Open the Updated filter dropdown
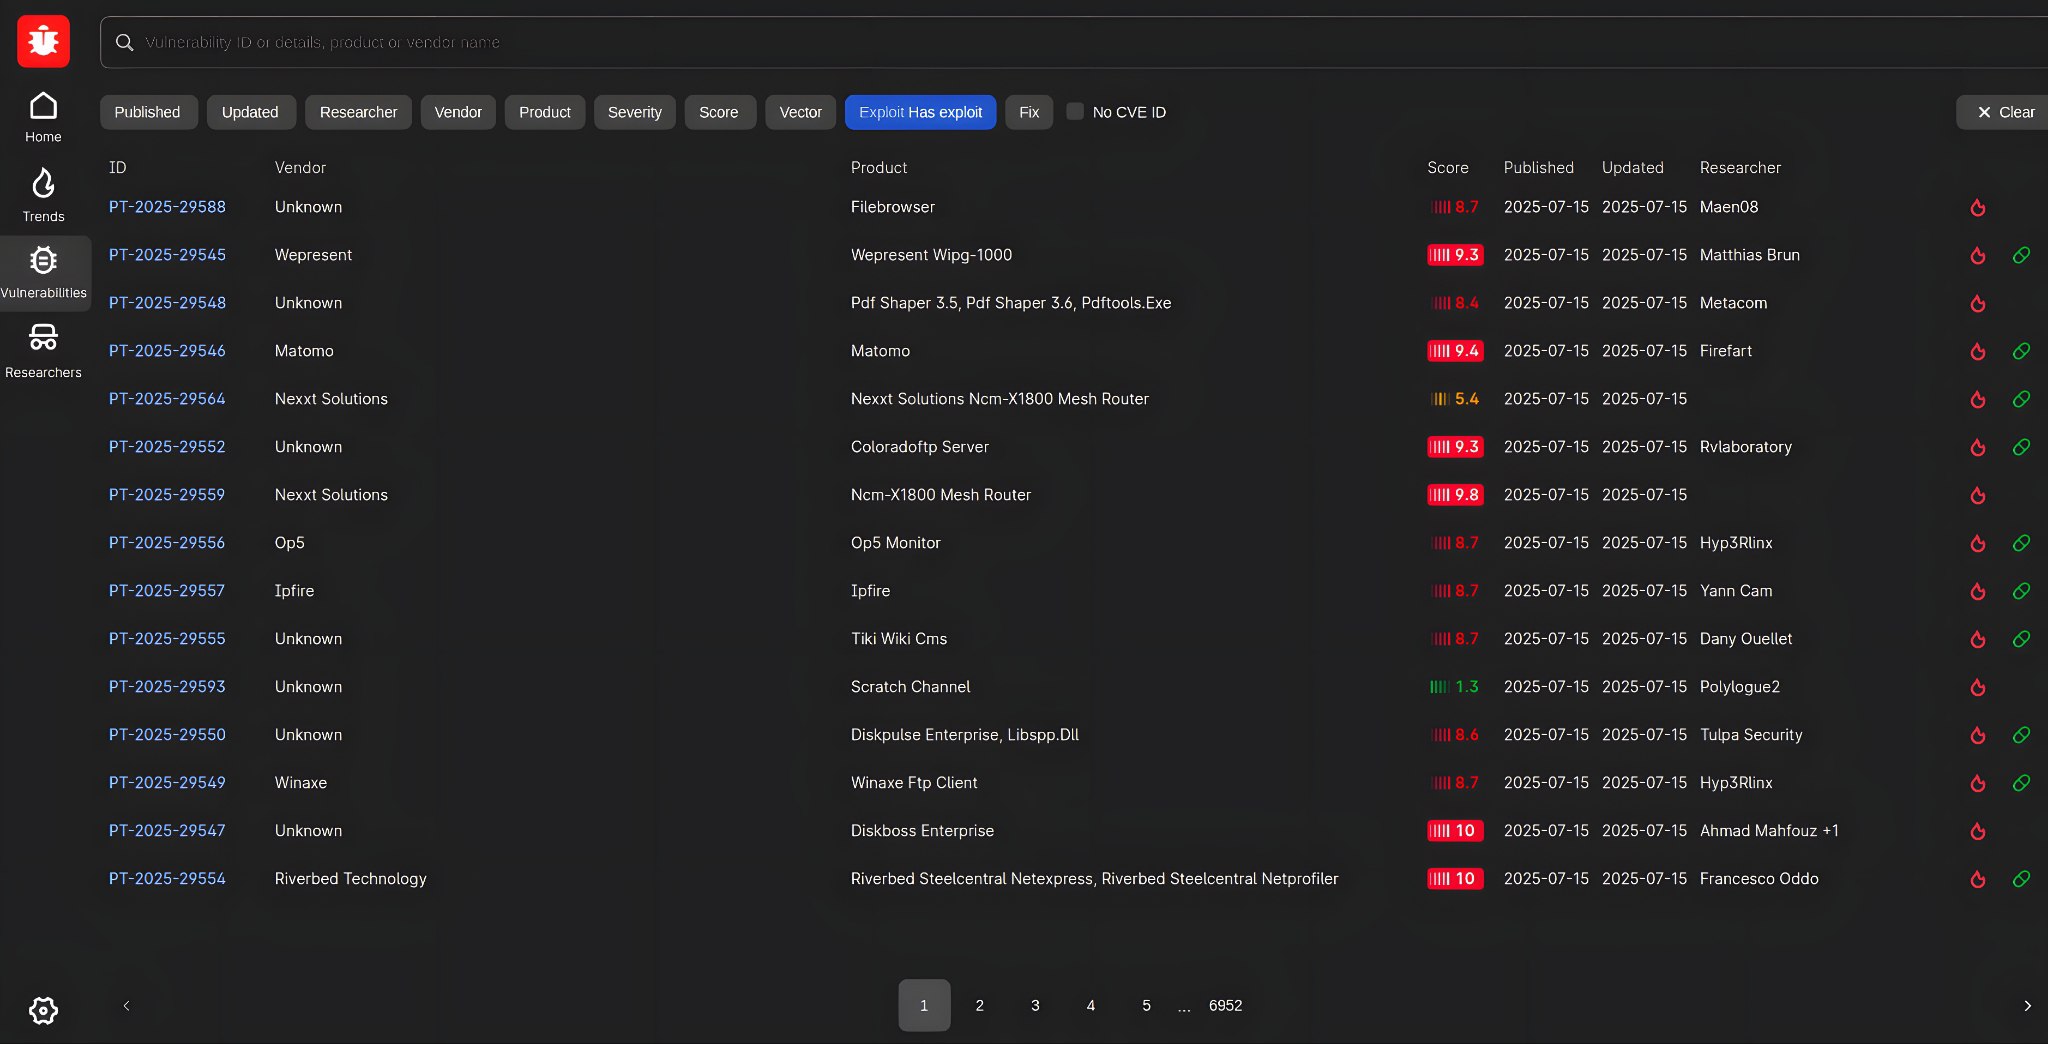The image size is (2048, 1044). tap(250, 112)
